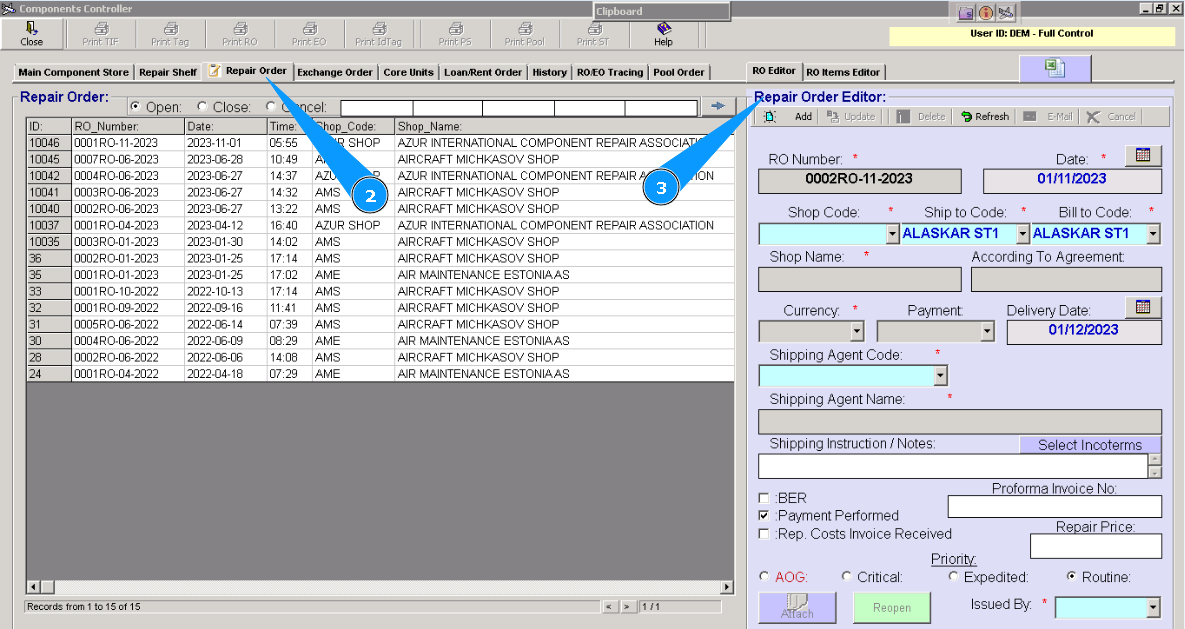Screen dimensions: 1185x629
Task: Click Reopen button
Action: coord(892,607)
